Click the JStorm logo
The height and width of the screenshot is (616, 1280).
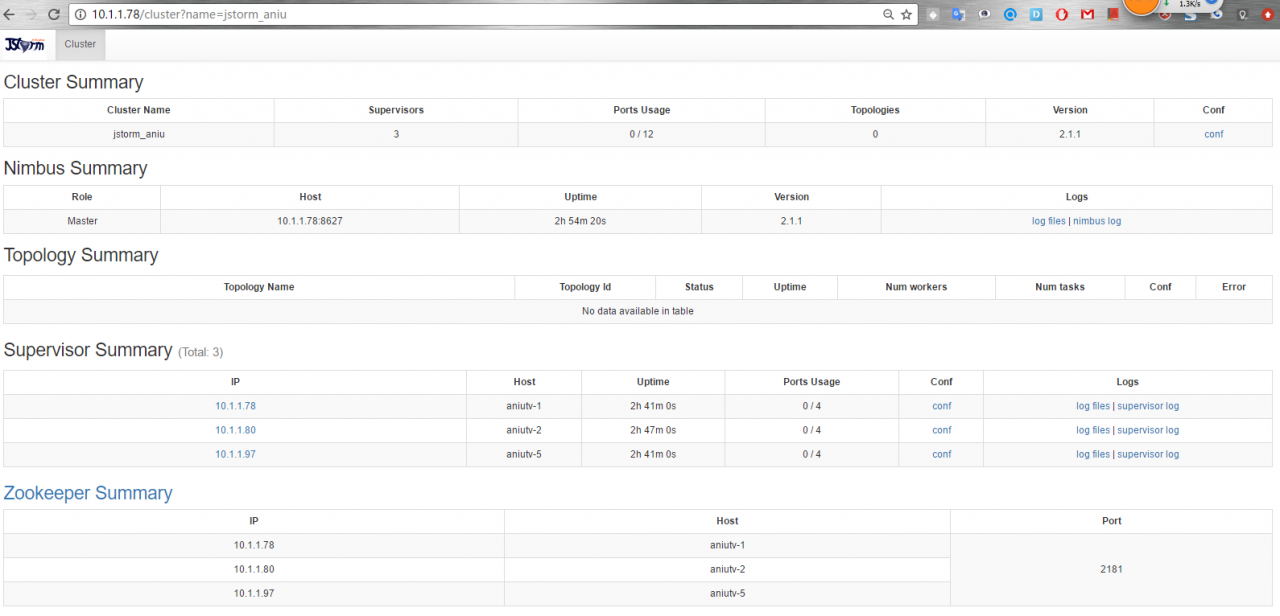click(x=24, y=44)
